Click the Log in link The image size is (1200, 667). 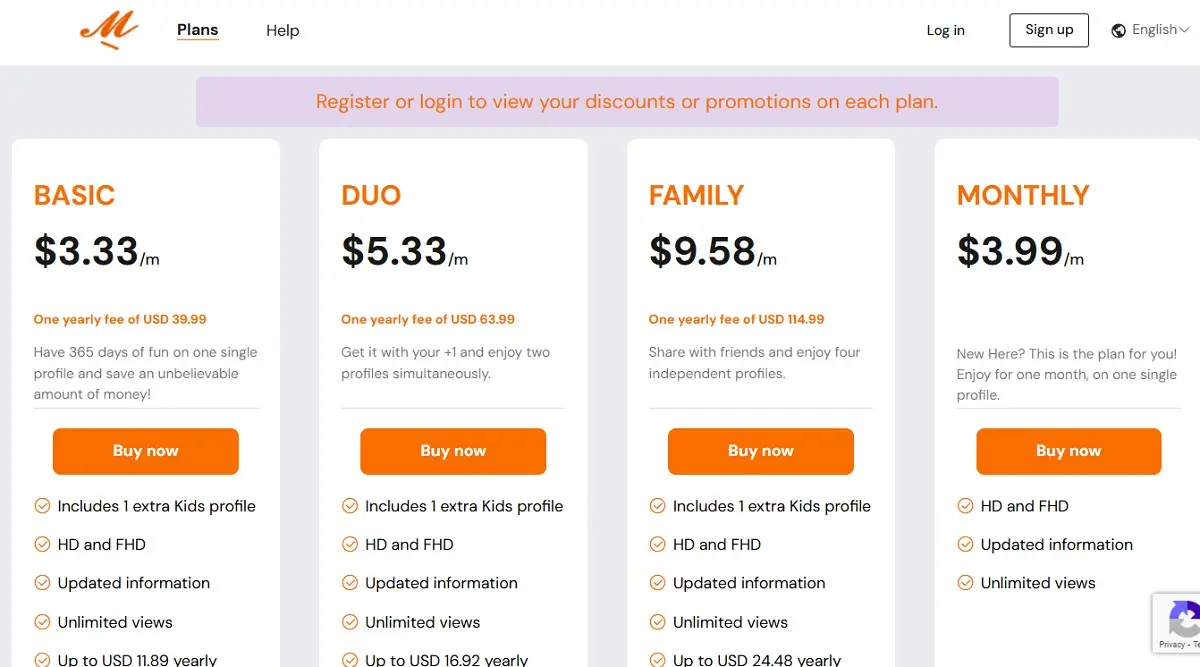click(x=946, y=30)
